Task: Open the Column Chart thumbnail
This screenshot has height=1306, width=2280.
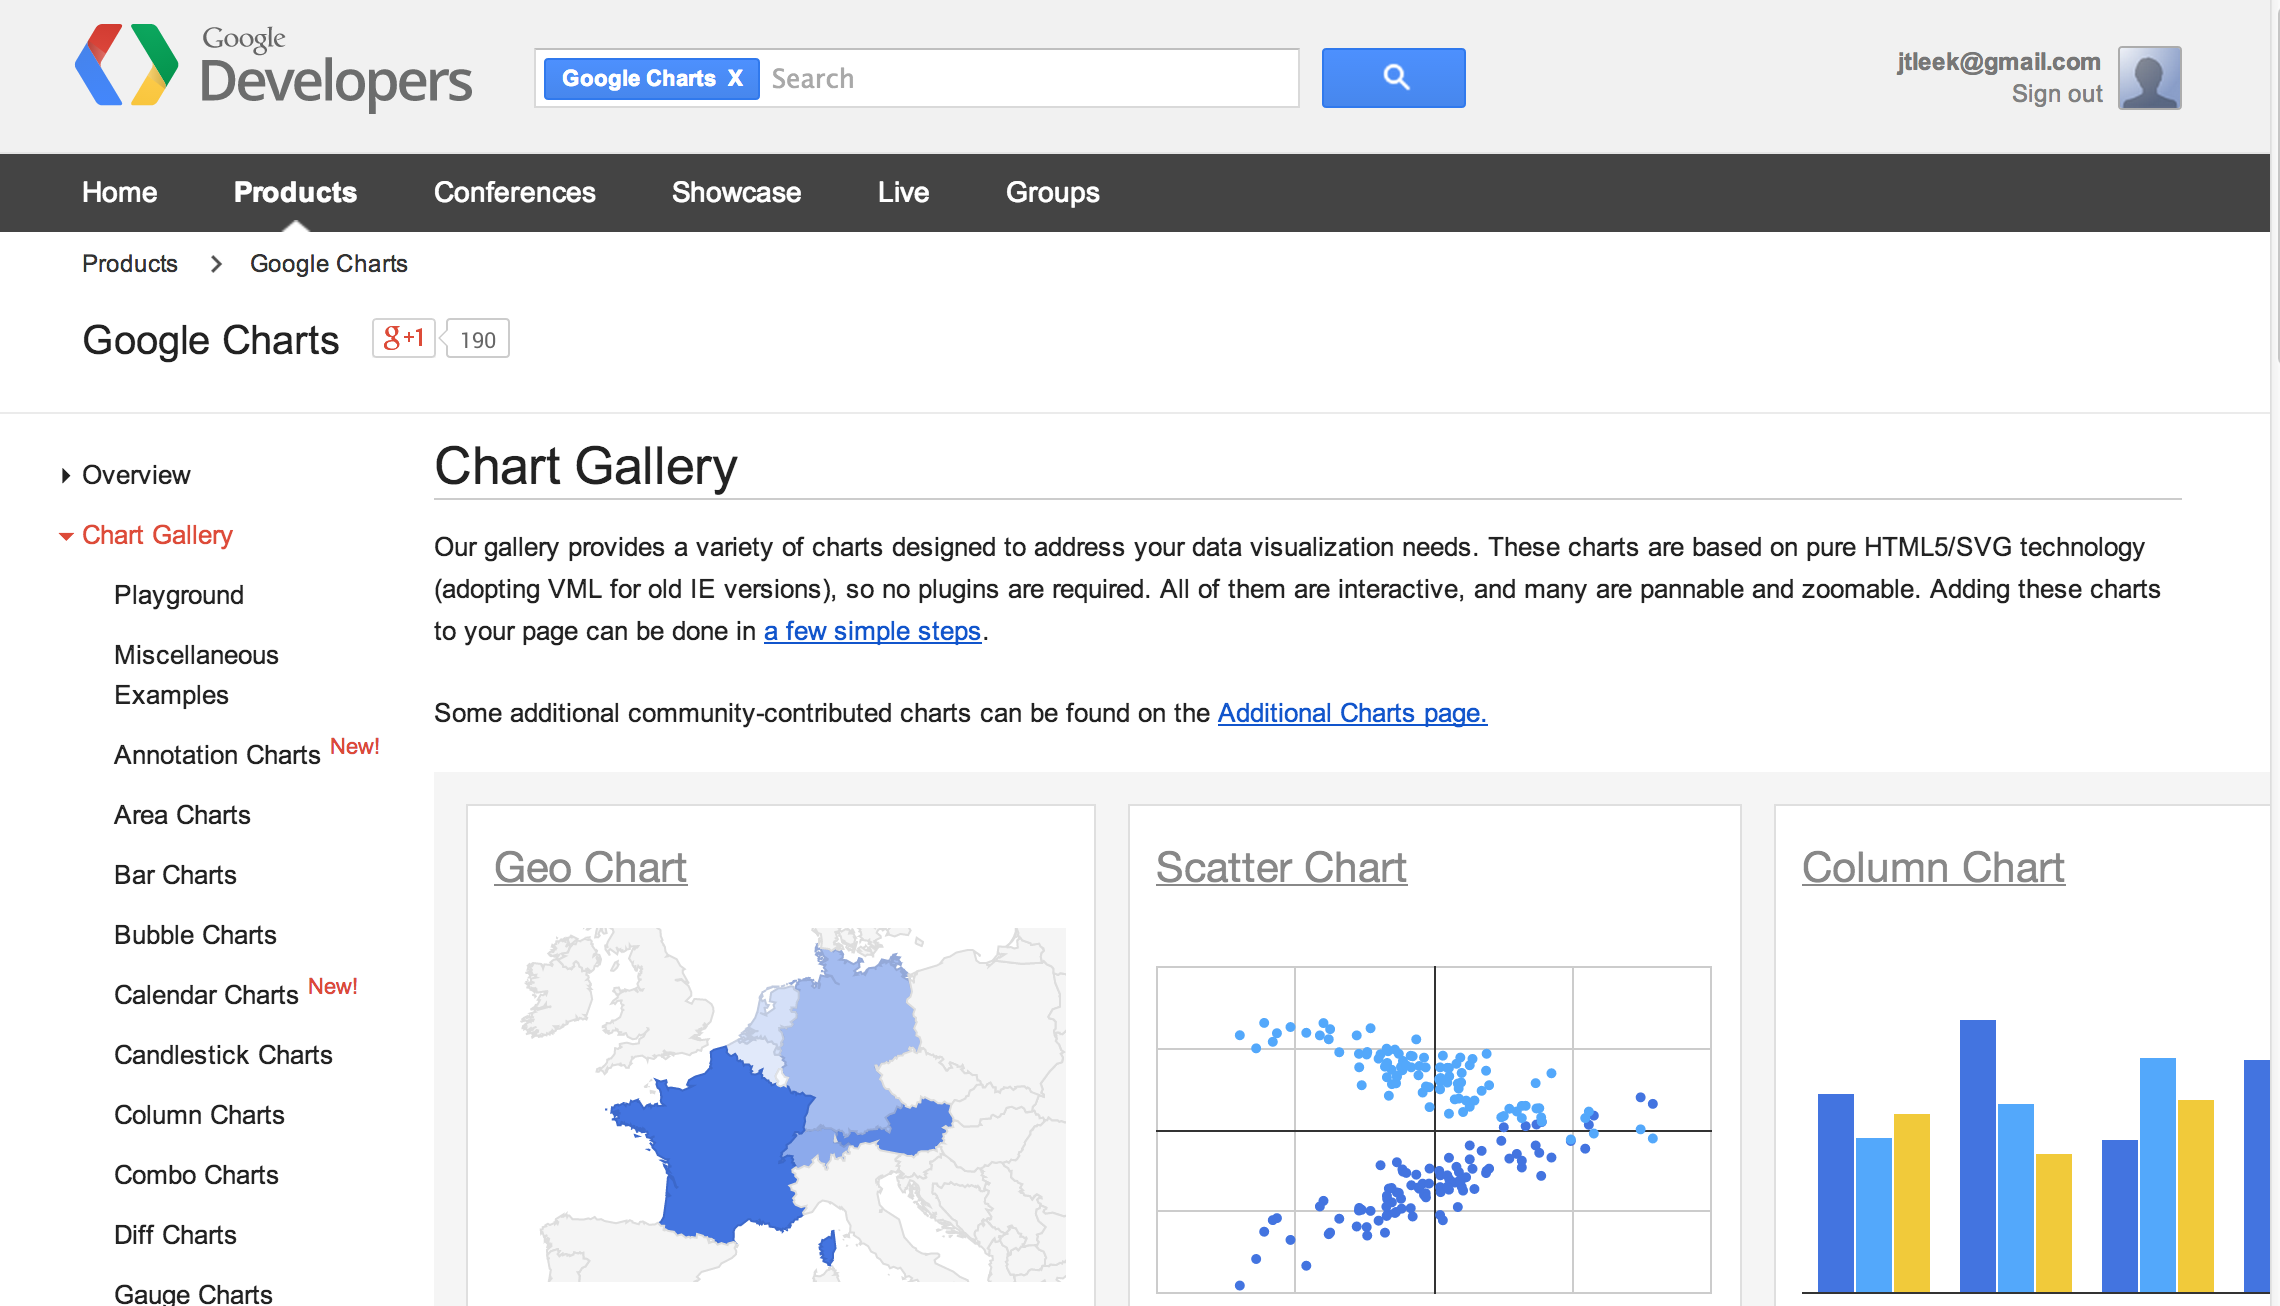Action: pyautogui.click(x=1932, y=867)
